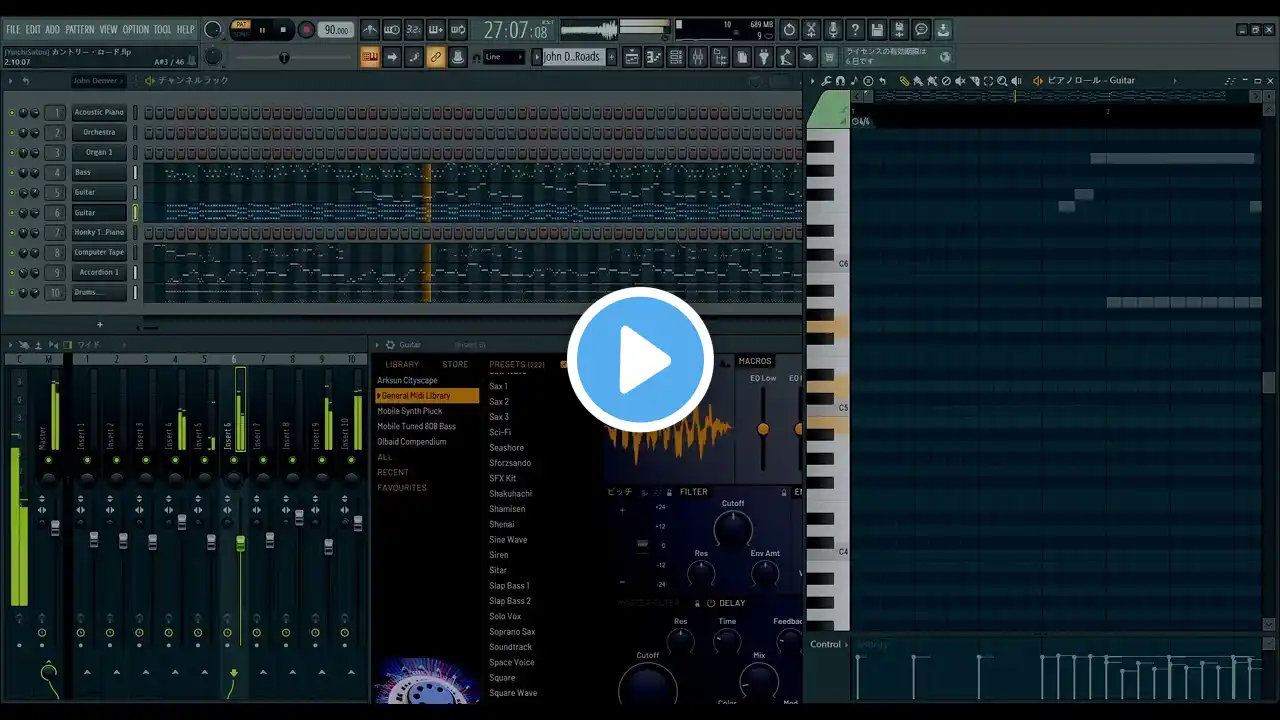Click the add channel plus button

pyautogui.click(x=99, y=325)
